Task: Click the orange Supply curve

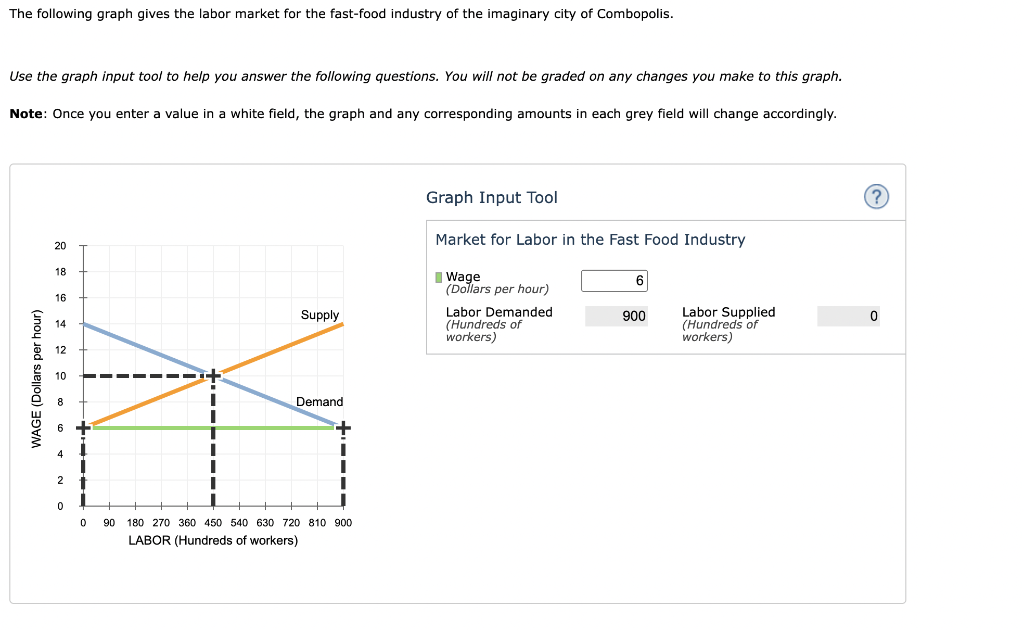Action: pyautogui.click(x=290, y=348)
